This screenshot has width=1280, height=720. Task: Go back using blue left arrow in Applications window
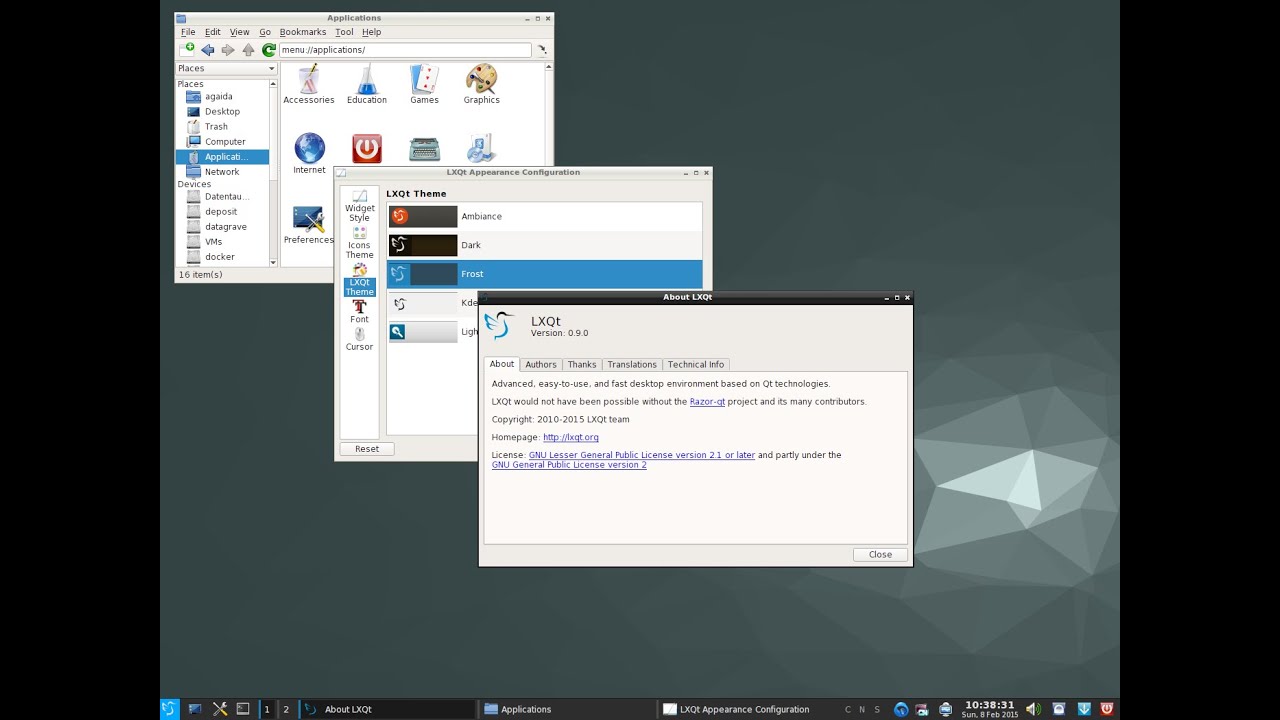[x=208, y=49]
